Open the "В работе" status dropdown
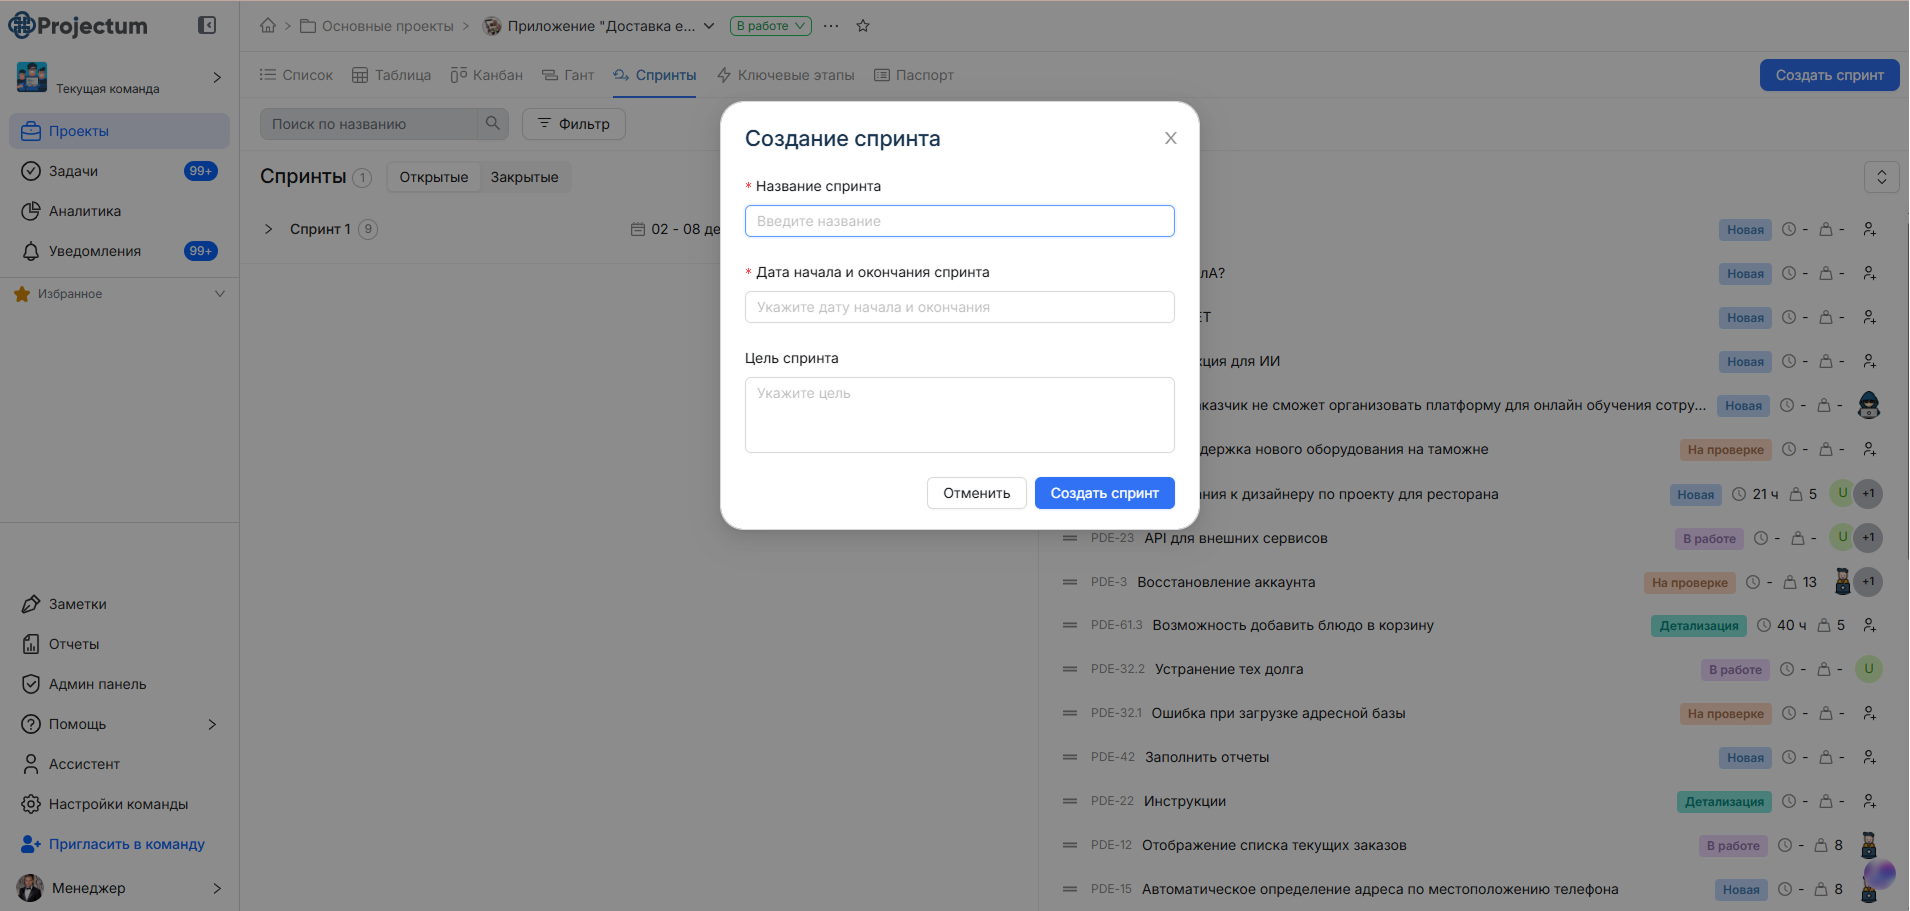This screenshot has height=911, width=1910. click(x=770, y=26)
